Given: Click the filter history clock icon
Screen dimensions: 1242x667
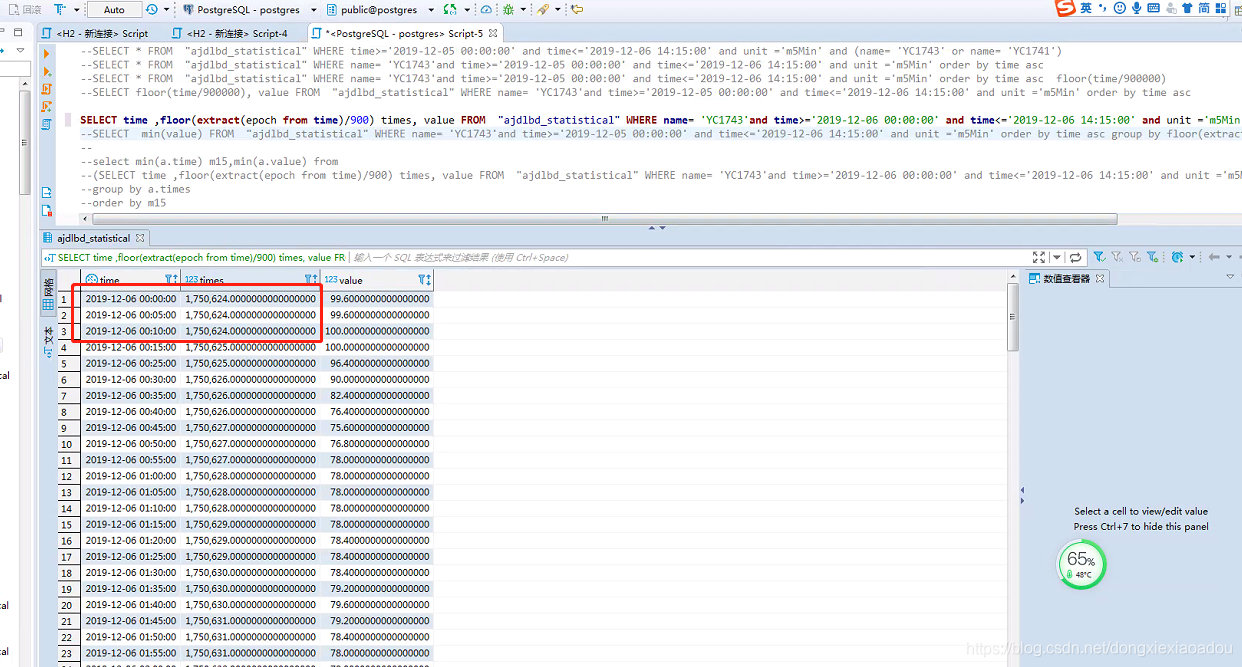Looking at the screenshot, I should click(1178, 257).
